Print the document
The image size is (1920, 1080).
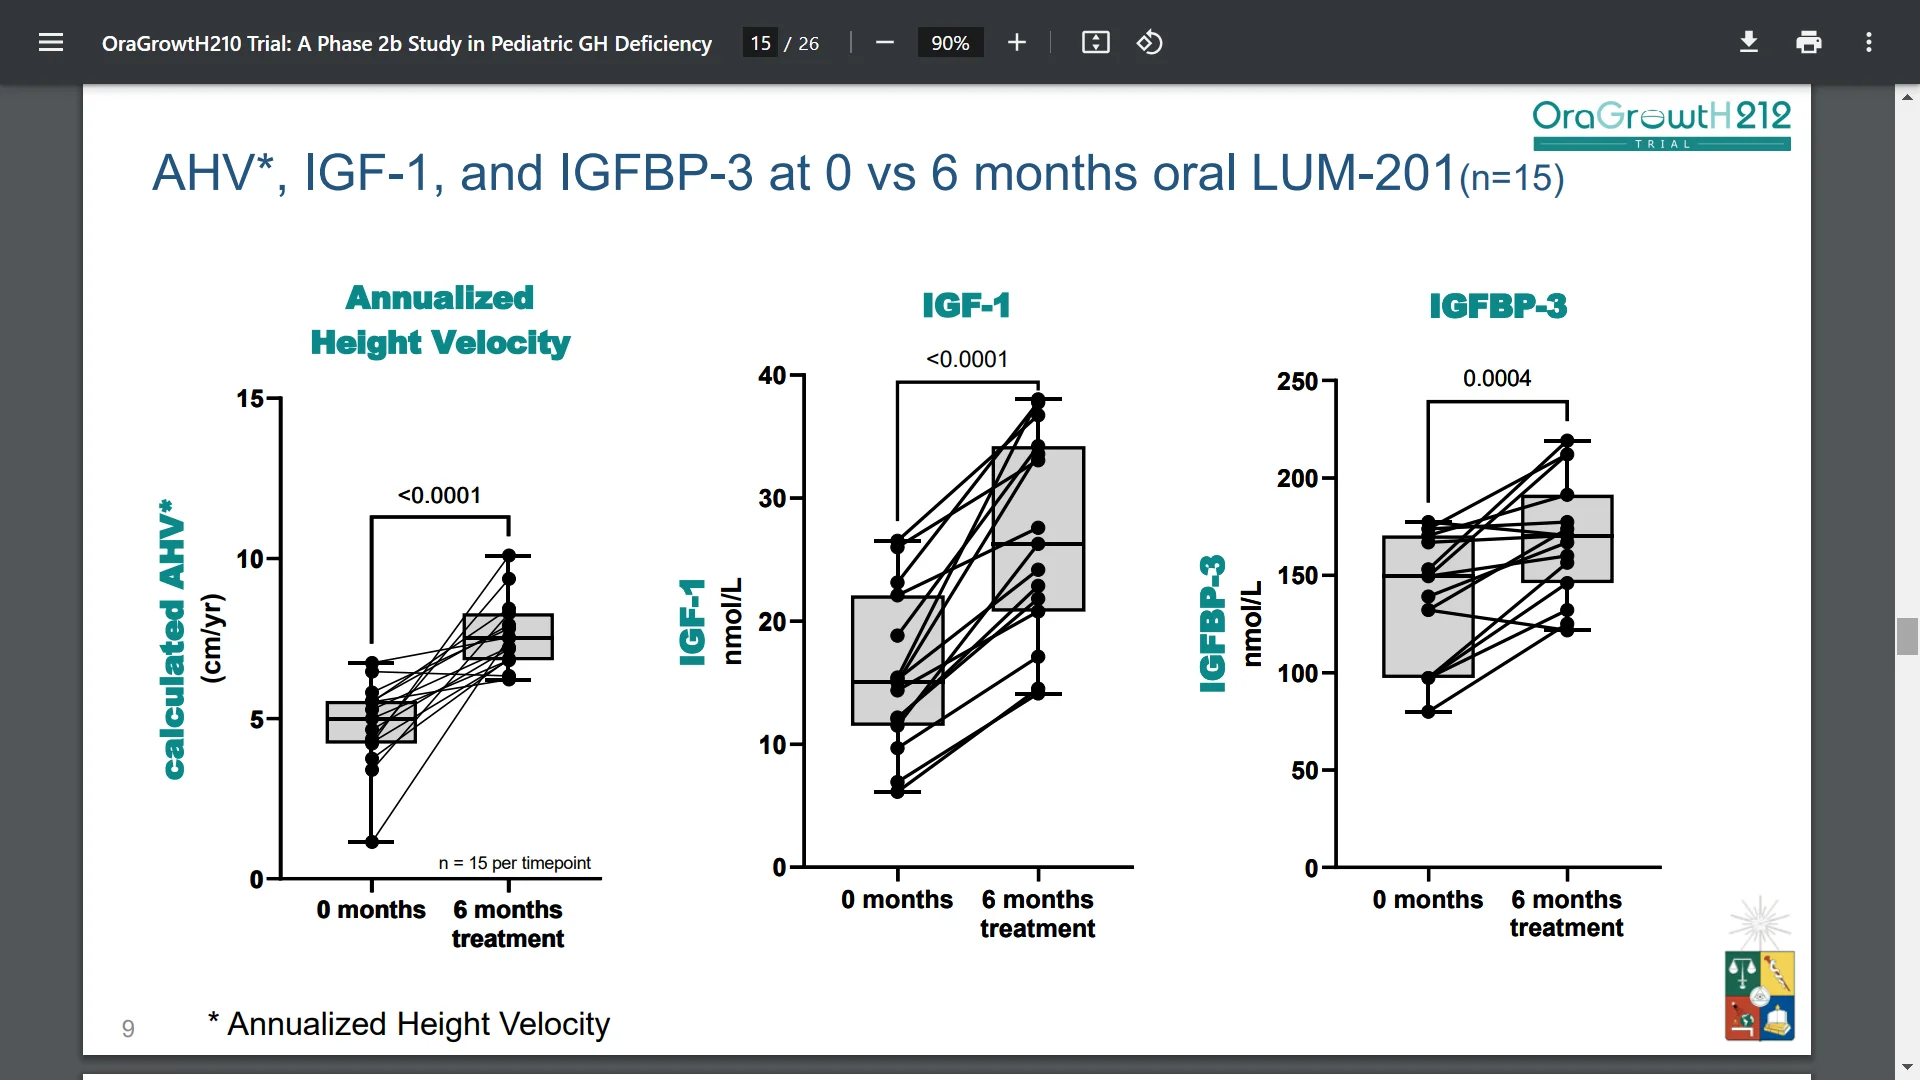pos(1809,42)
